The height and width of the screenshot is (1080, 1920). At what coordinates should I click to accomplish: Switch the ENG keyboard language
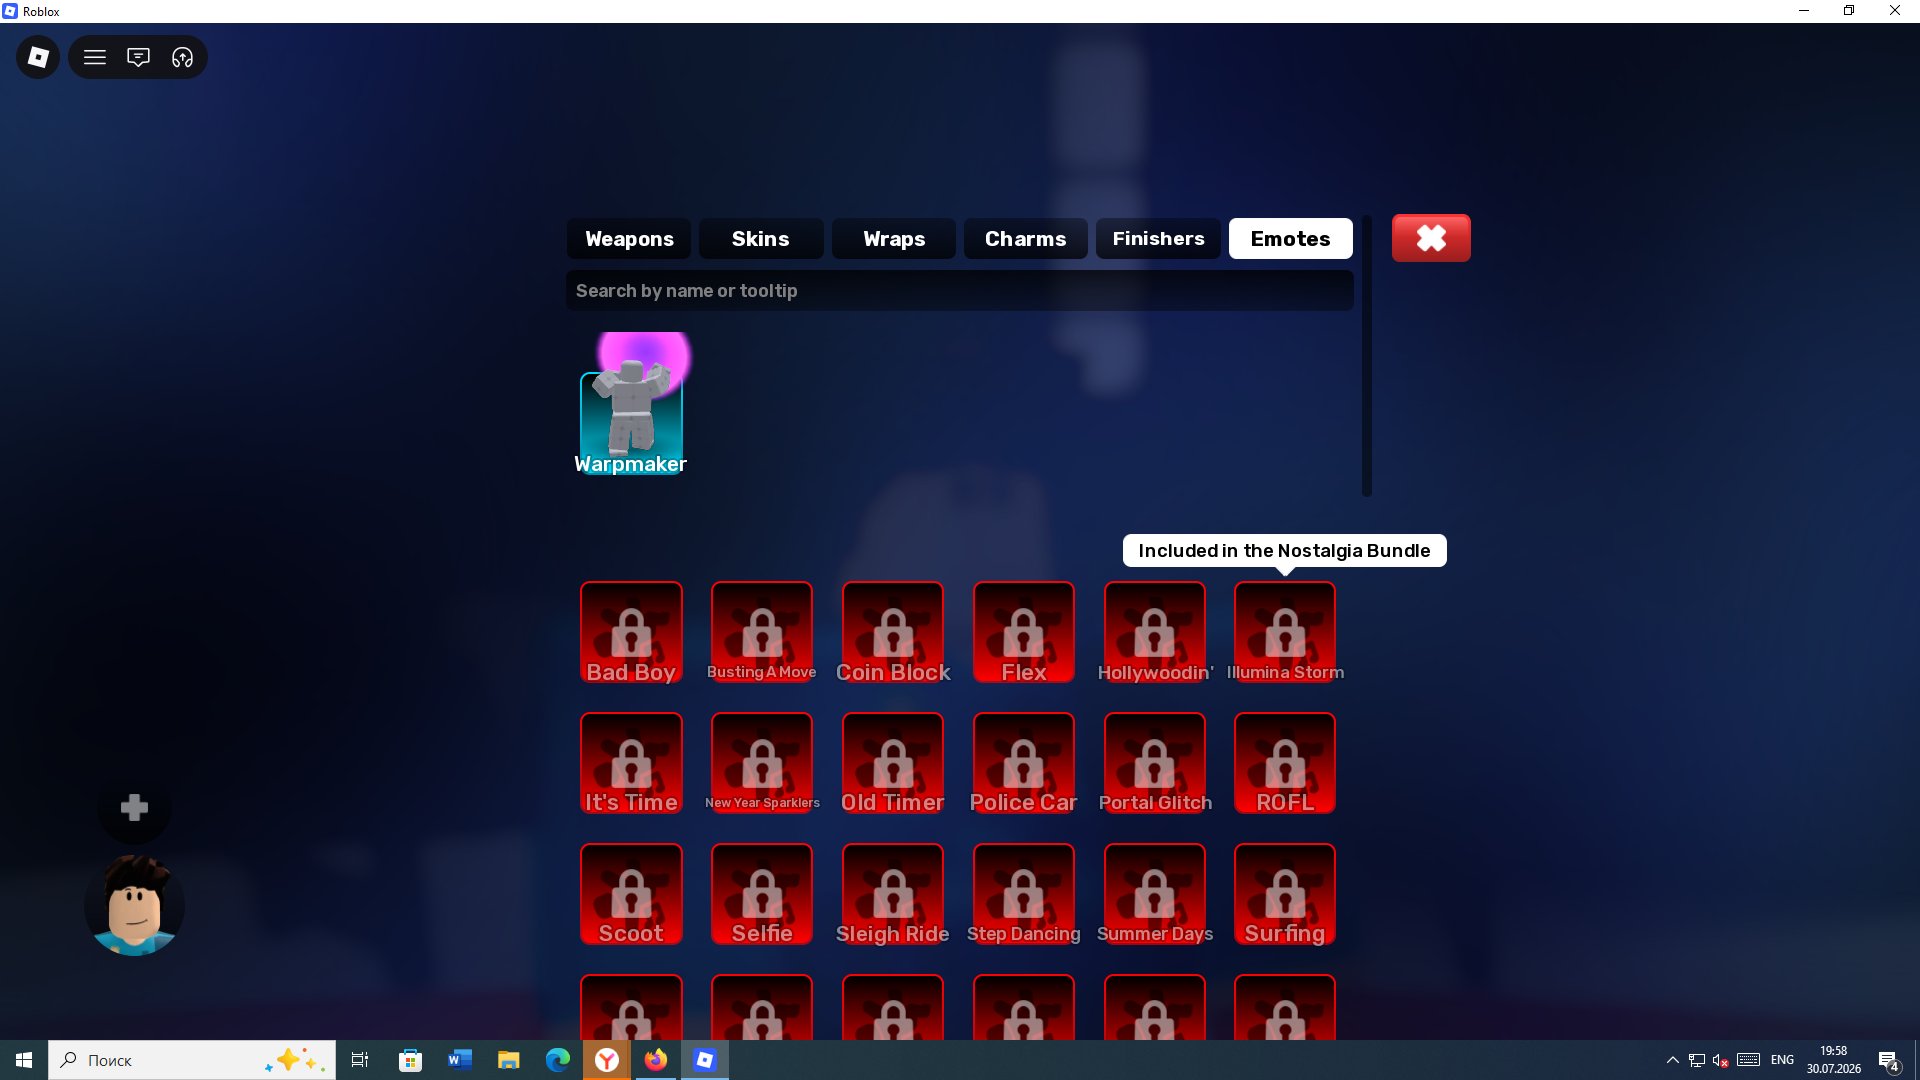1782,1060
